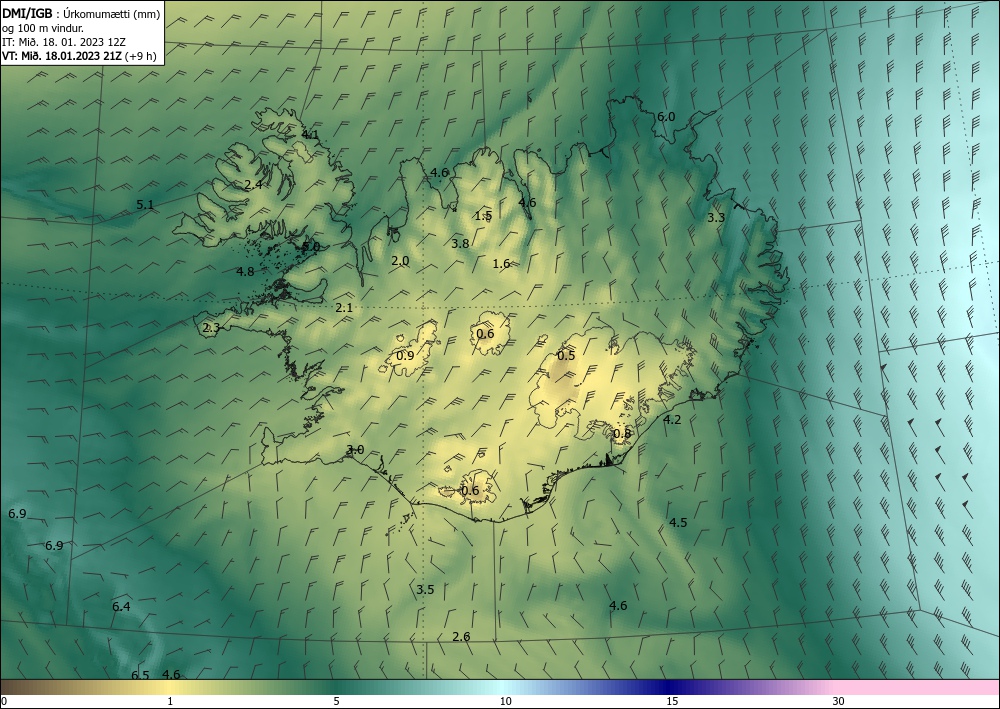
Task: Select the 'og 100 m vindur.' legend line
Action: coord(43,28)
